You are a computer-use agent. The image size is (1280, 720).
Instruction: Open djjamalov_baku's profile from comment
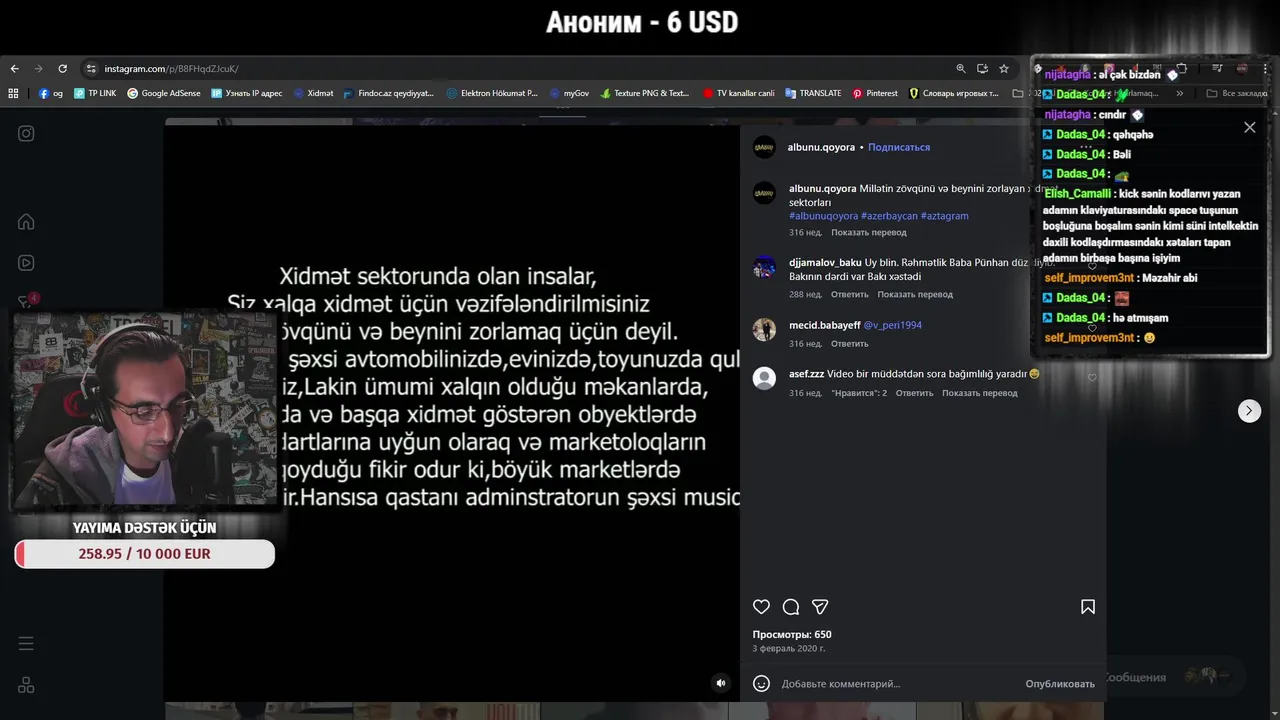click(825, 263)
